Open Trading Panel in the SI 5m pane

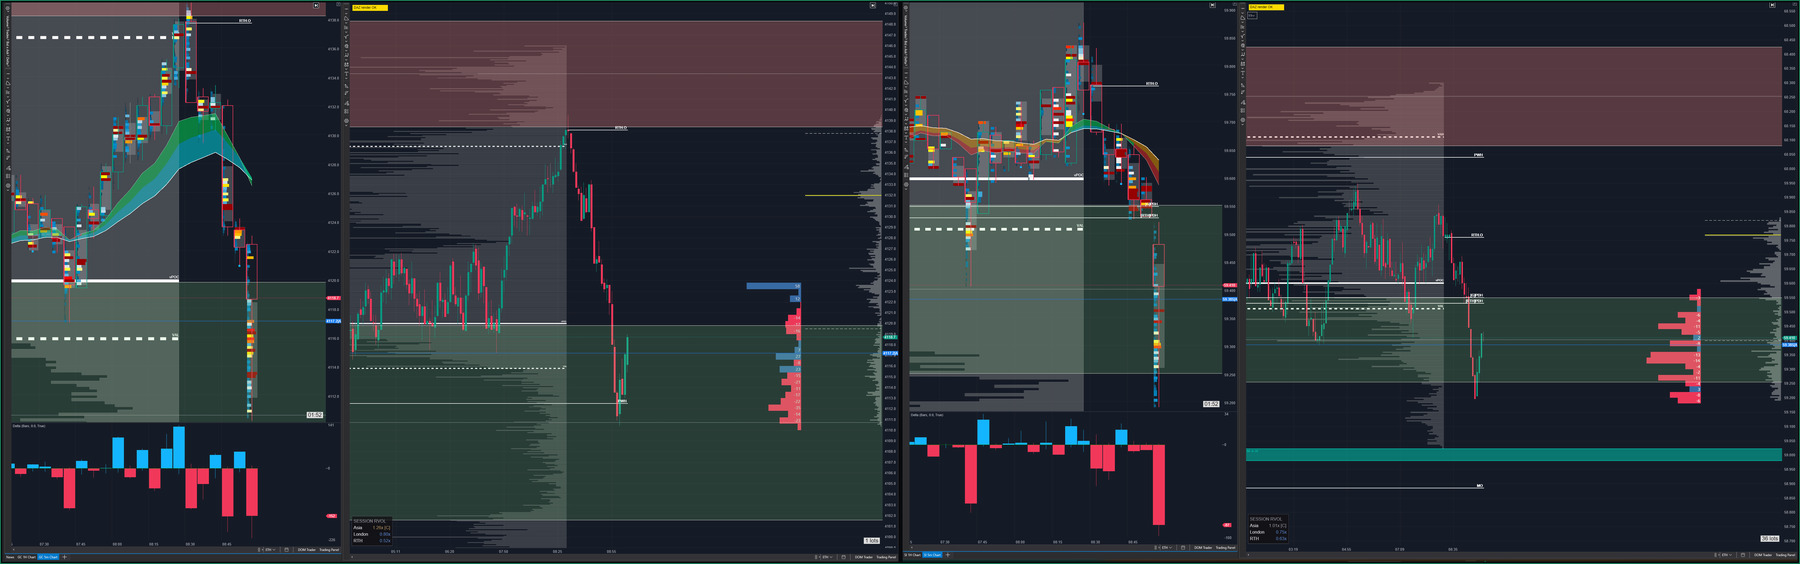click(1225, 547)
